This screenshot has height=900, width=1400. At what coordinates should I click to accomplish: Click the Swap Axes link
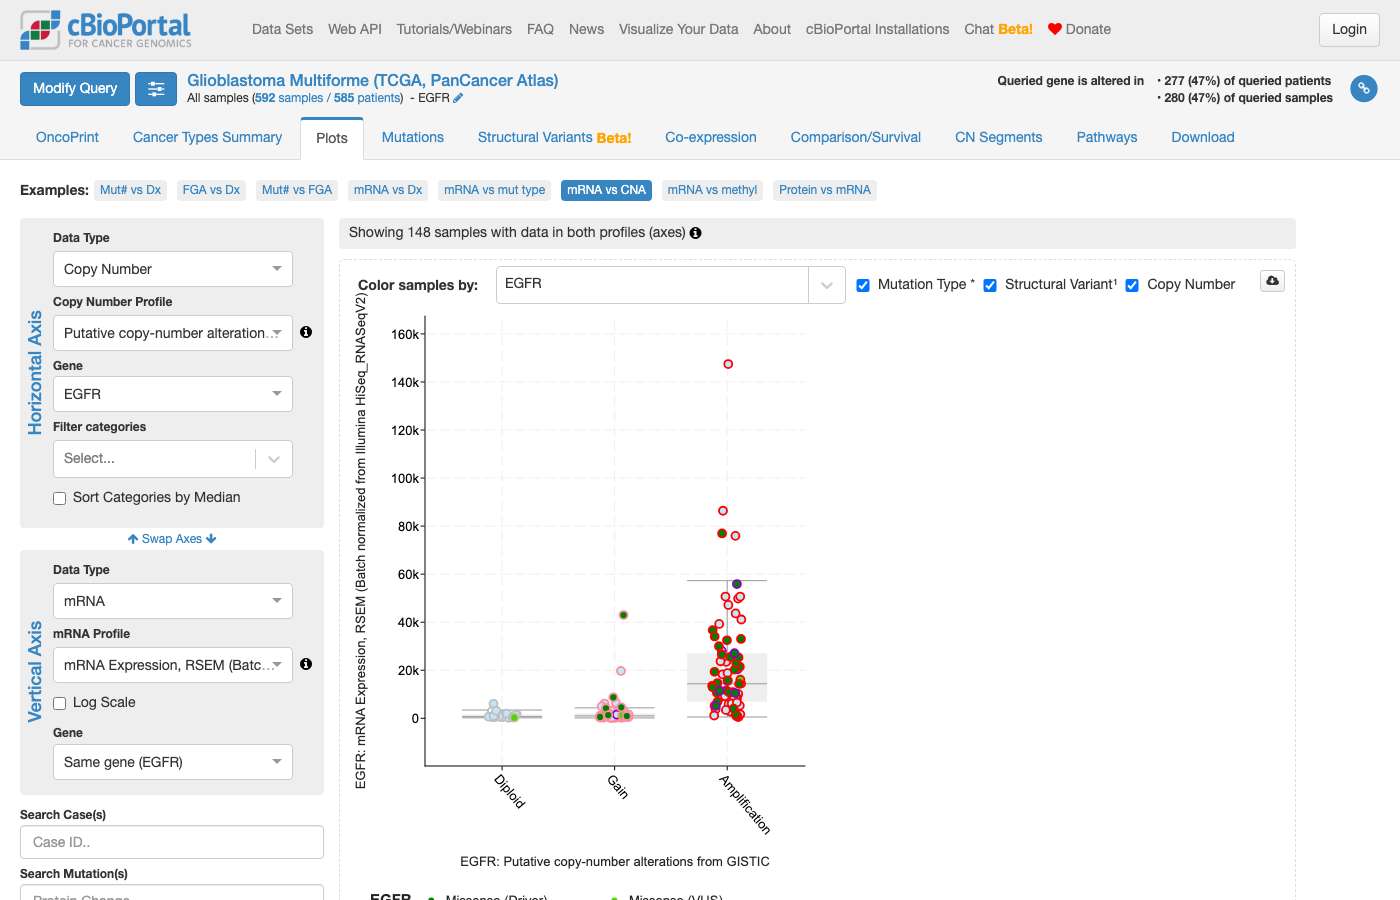coord(172,539)
